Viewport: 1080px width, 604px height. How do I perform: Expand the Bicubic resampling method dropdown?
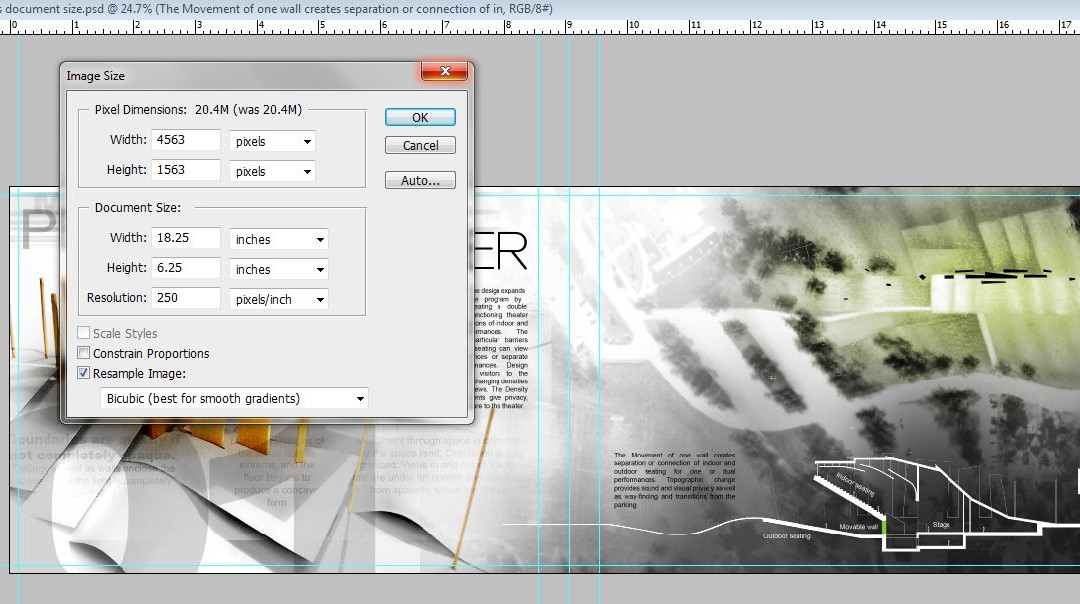[234, 398]
